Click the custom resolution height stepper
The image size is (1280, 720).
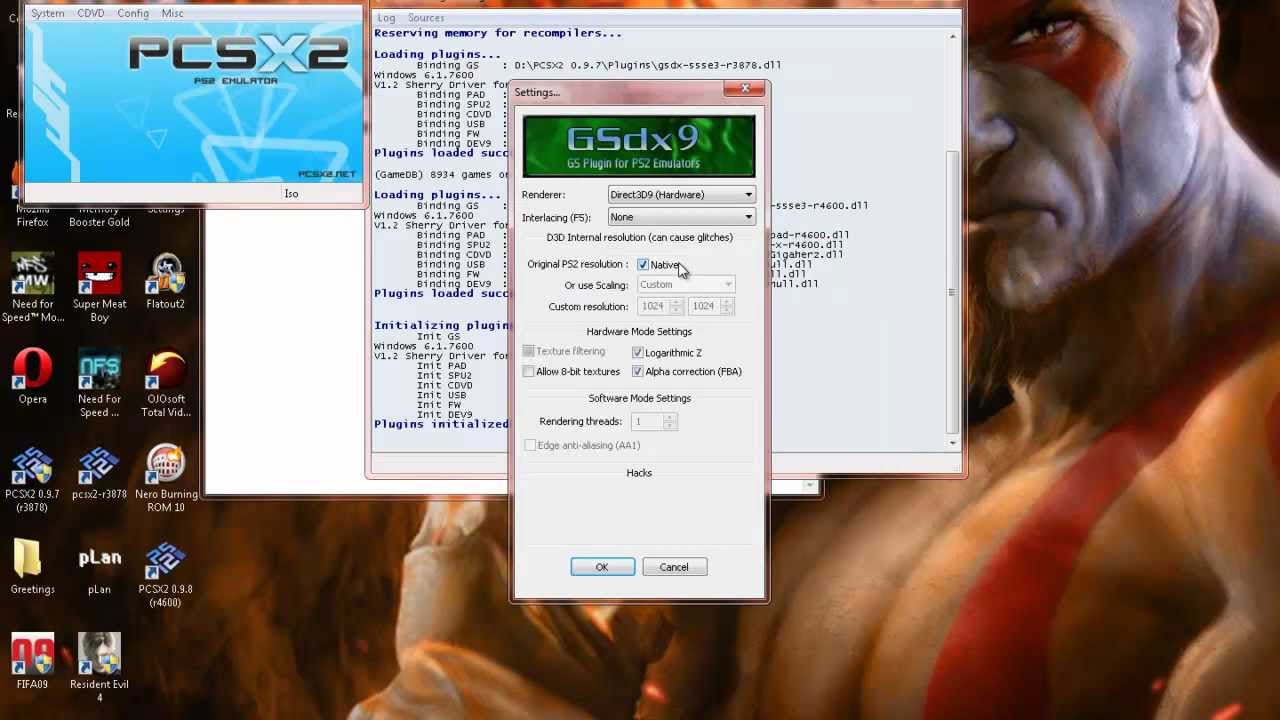click(727, 306)
